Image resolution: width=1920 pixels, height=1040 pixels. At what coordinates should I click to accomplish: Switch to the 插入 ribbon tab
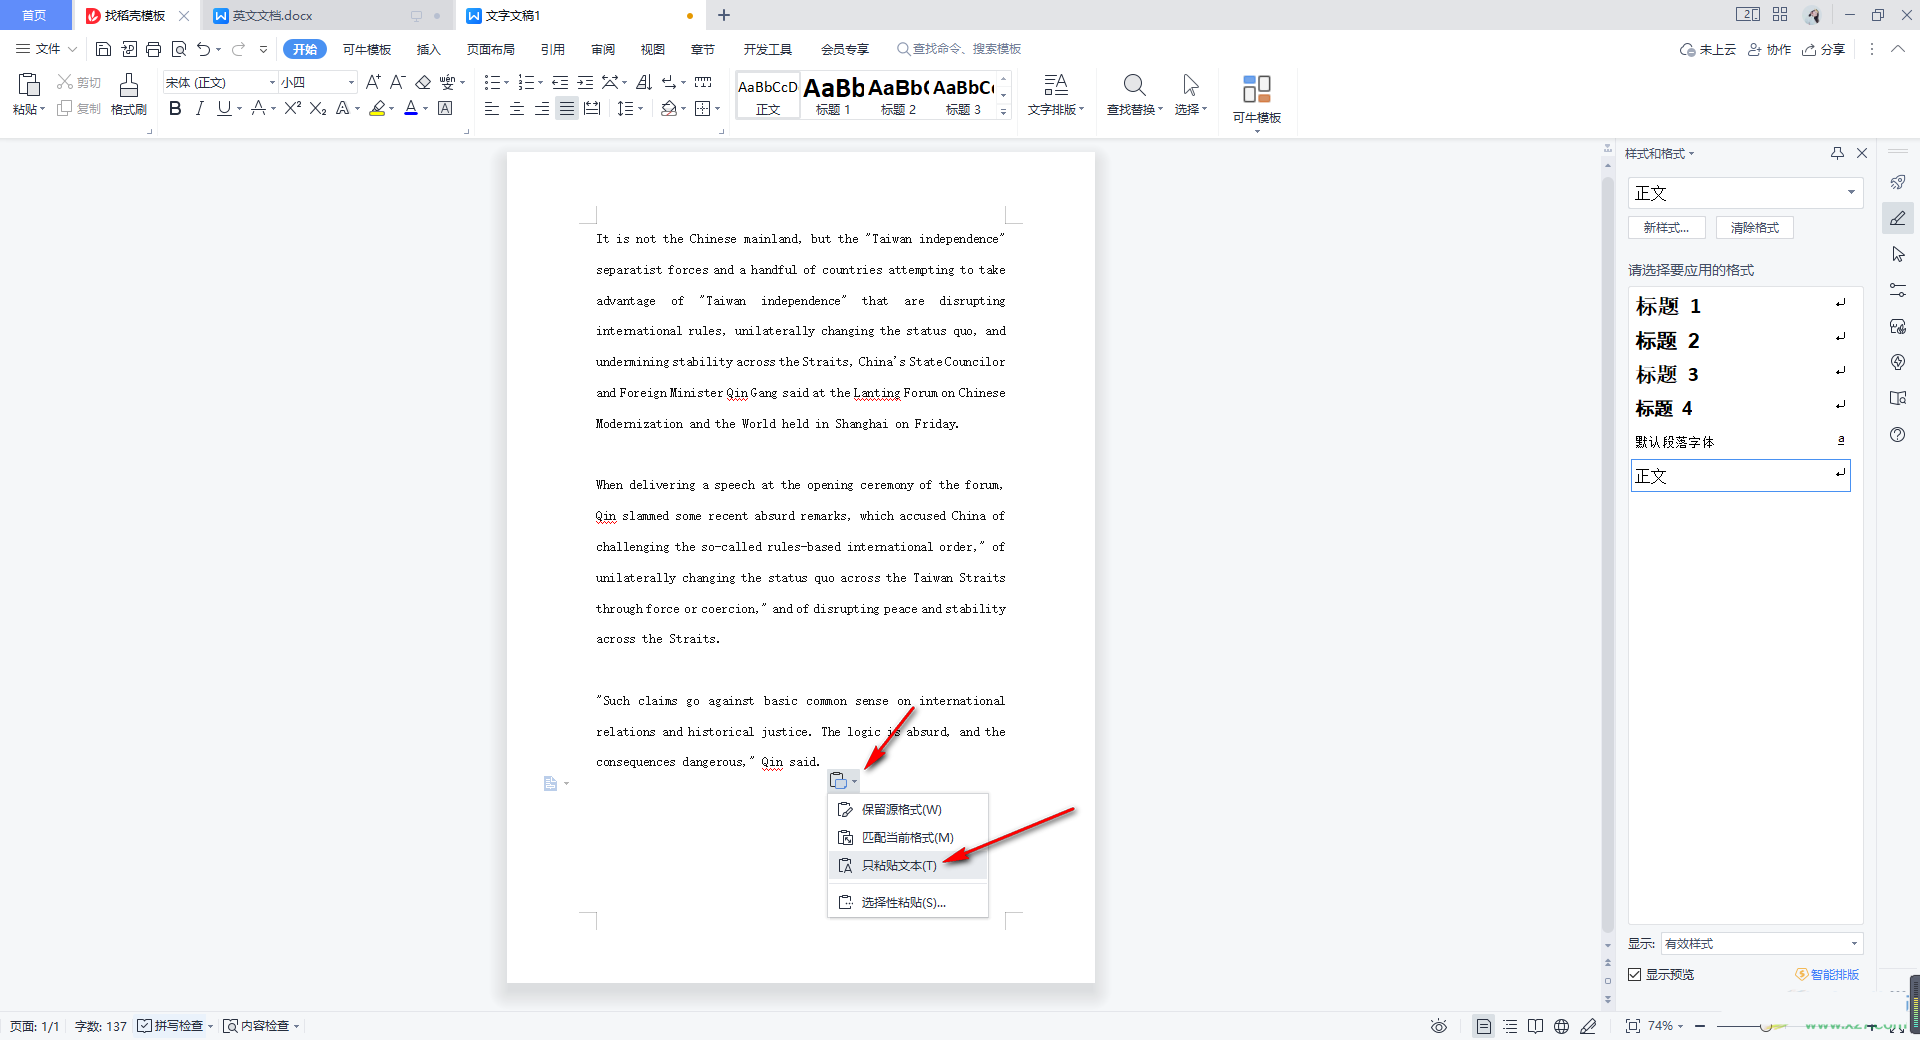pos(428,49)
